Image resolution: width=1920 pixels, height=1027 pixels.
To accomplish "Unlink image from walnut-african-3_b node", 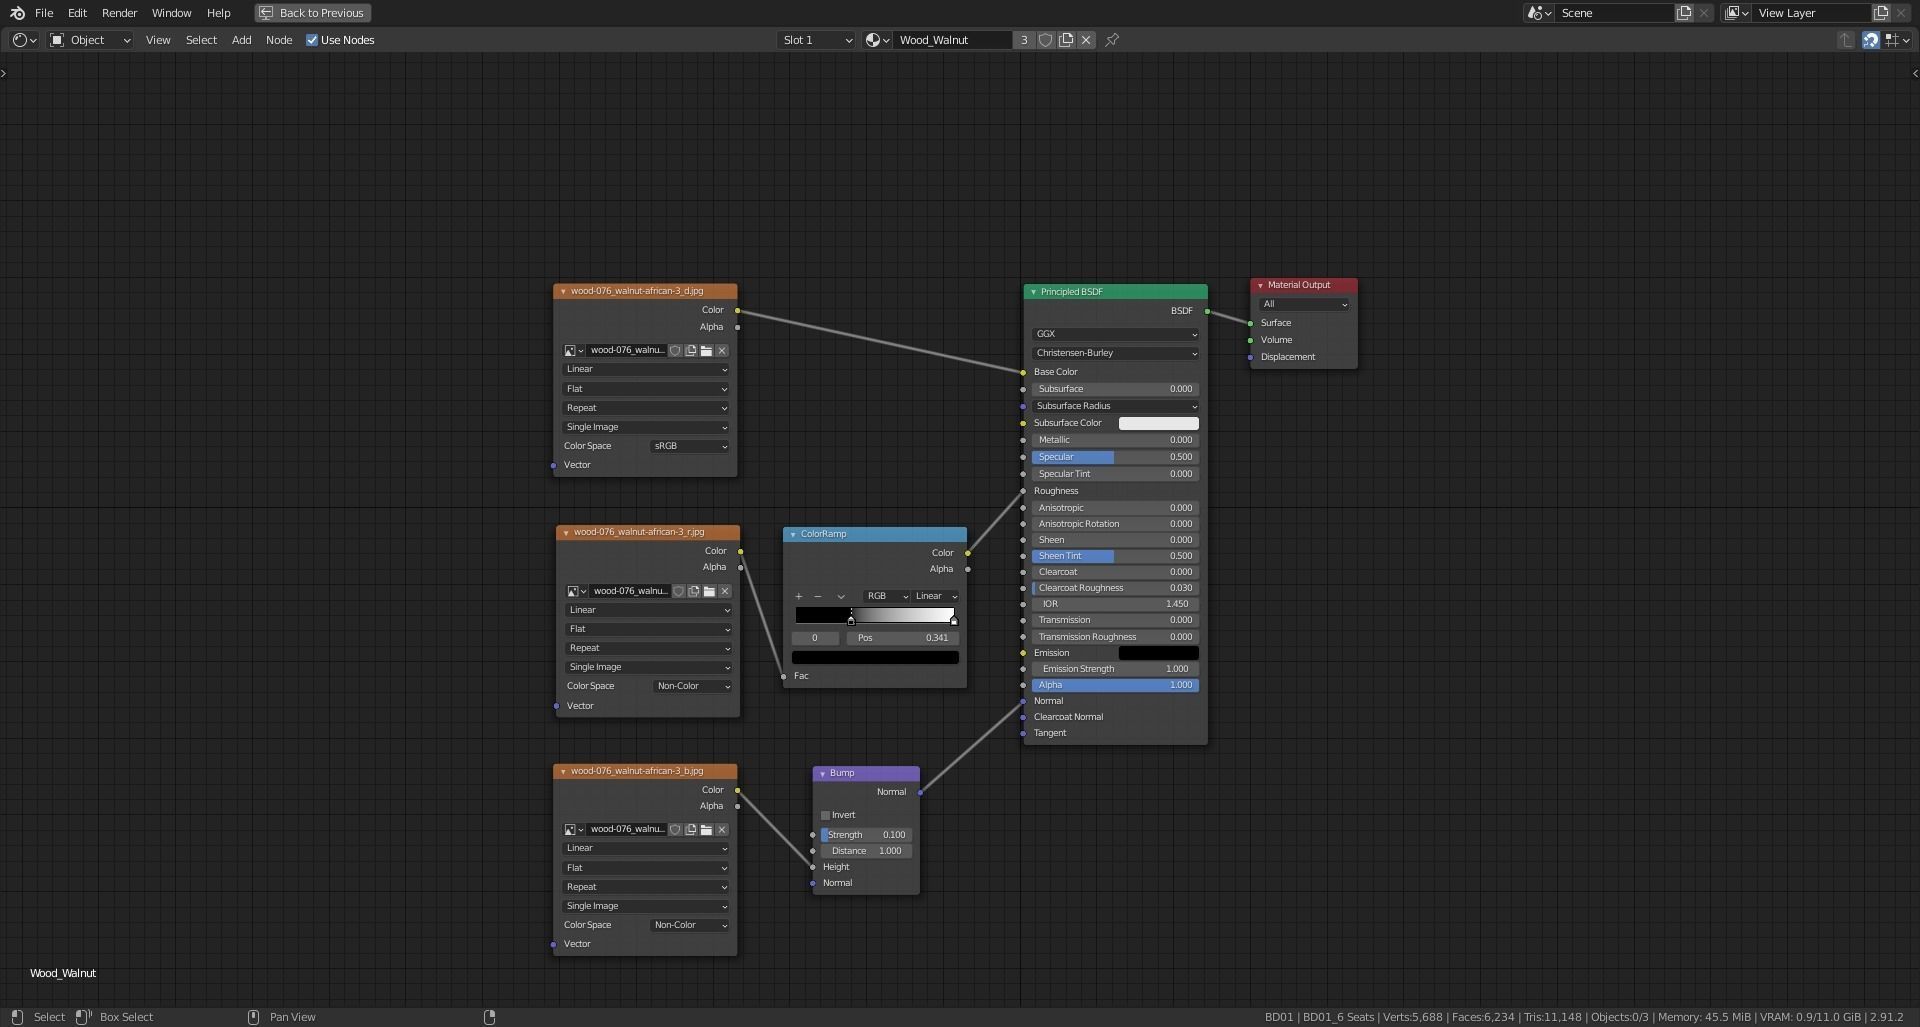I will click(x=722, y=830).
